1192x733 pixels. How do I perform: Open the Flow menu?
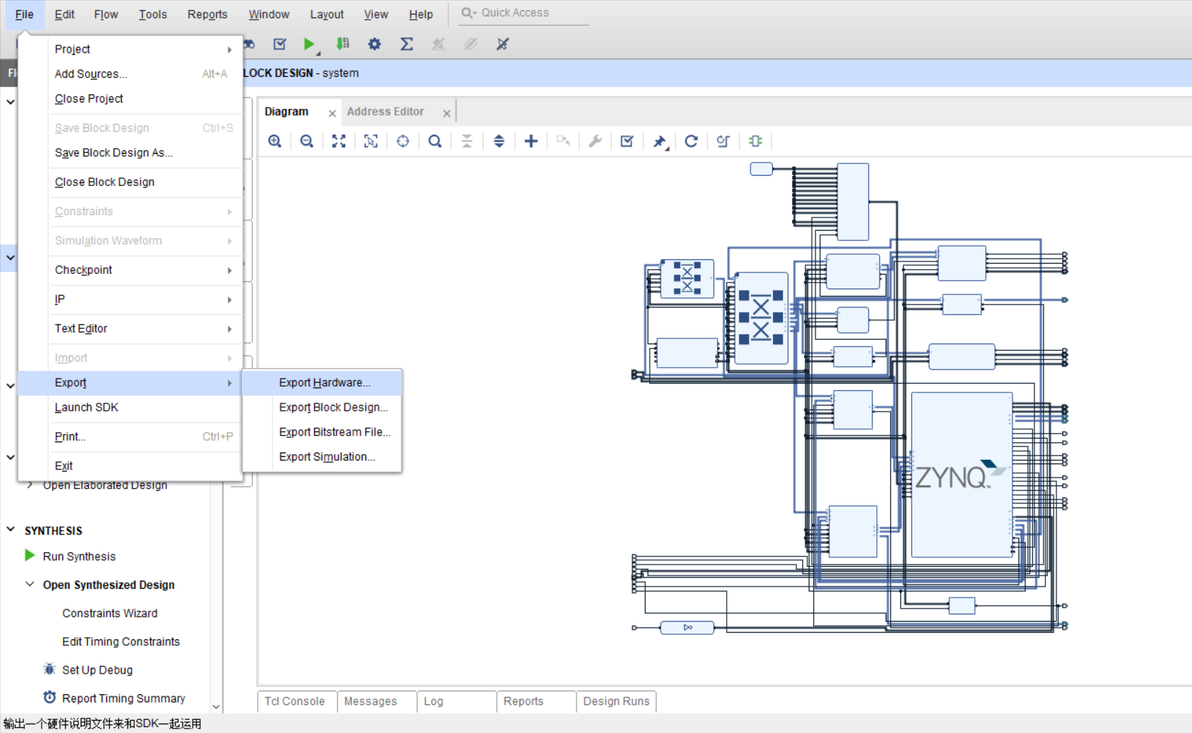[x=106, y=14]
